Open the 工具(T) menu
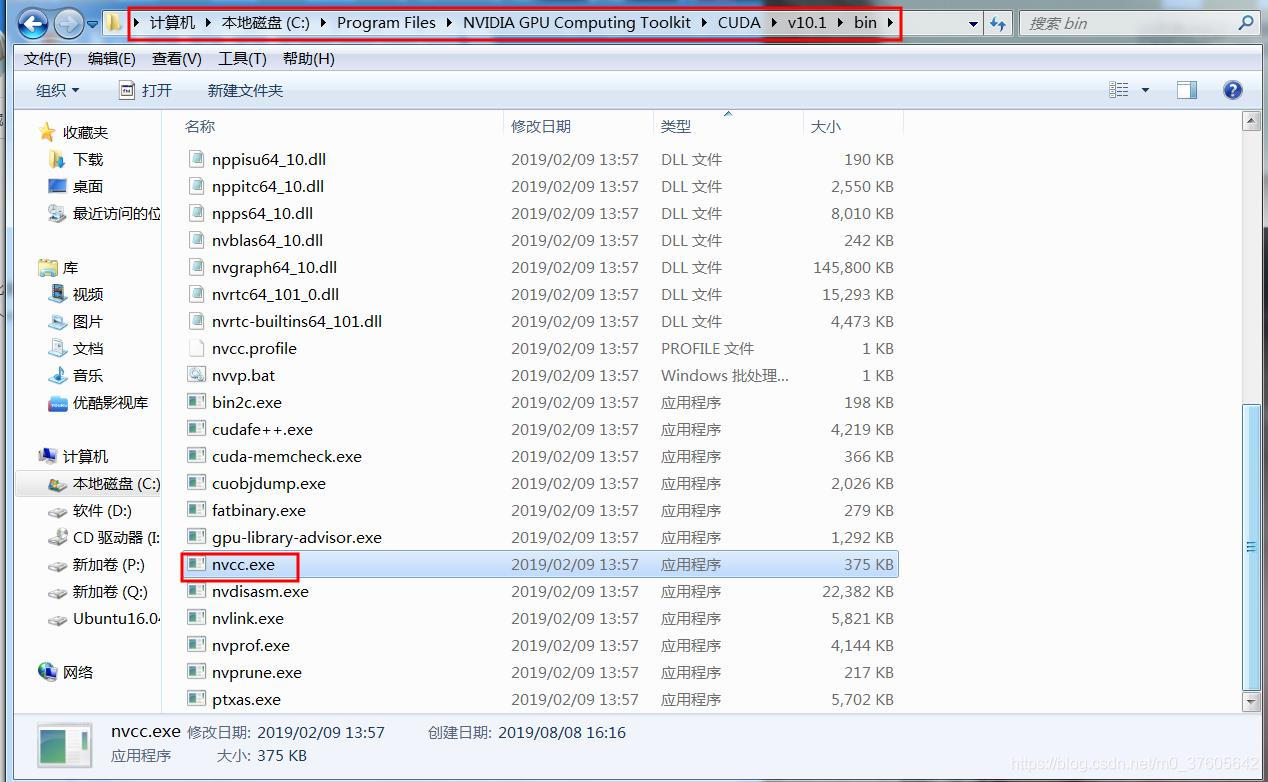 242,59
